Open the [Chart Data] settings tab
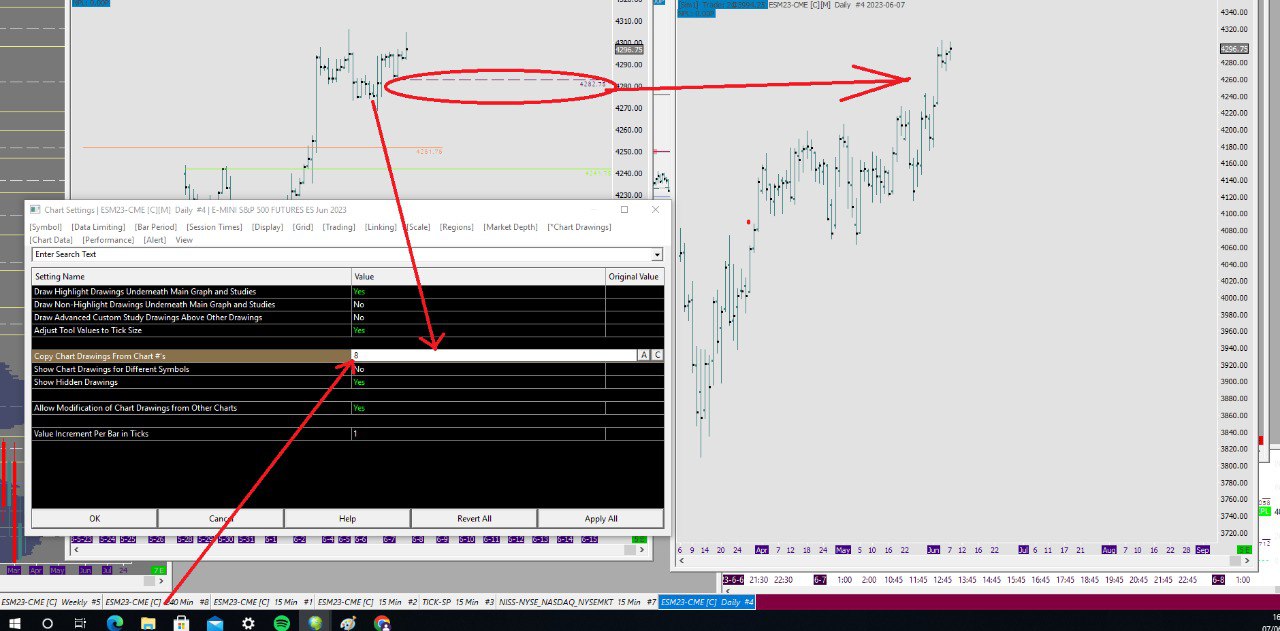 pos(52,240)
